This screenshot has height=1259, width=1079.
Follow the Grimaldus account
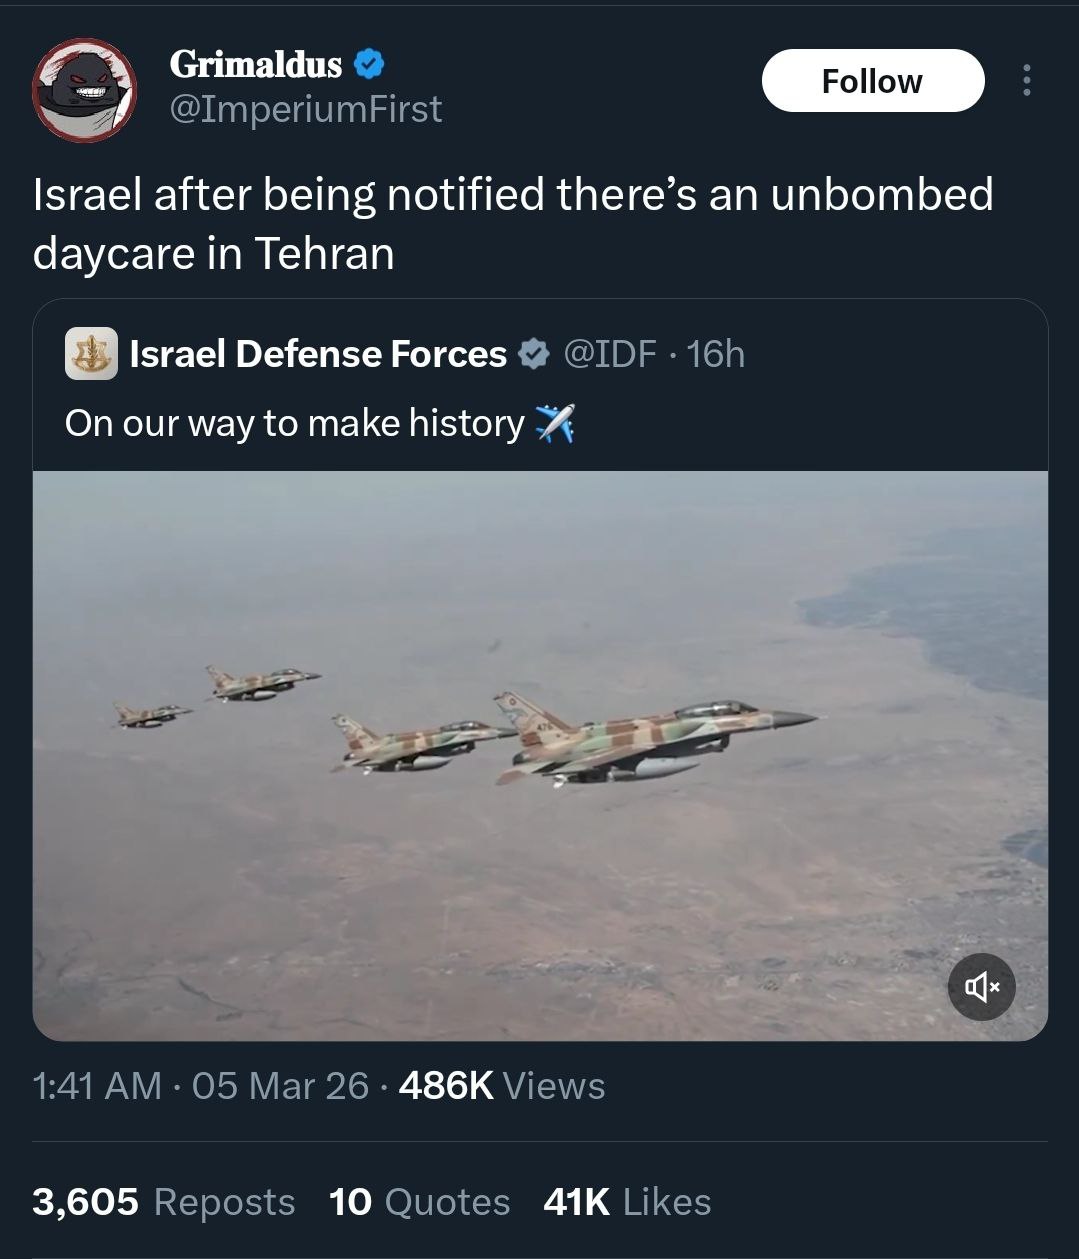[x=872, y=81]
